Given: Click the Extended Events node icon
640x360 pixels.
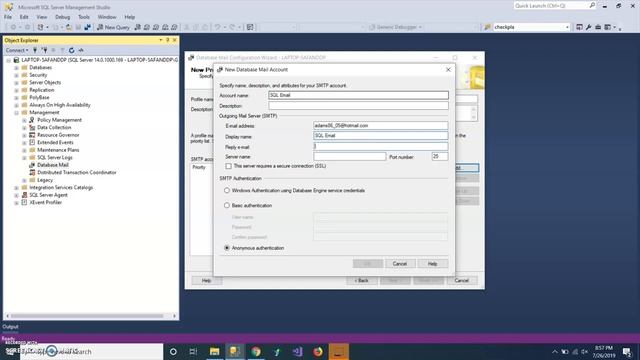Looking at the screenshot, I should pyautogui.click(x=32, y=142).
